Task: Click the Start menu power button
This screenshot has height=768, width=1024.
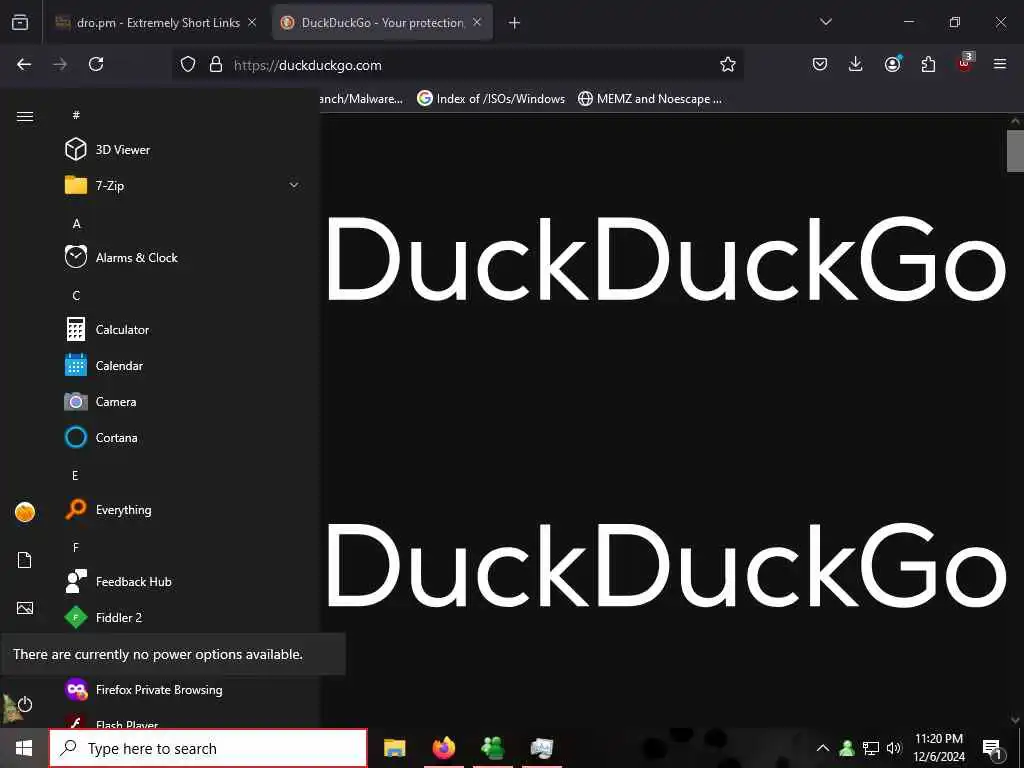Action: pos(25,705)
